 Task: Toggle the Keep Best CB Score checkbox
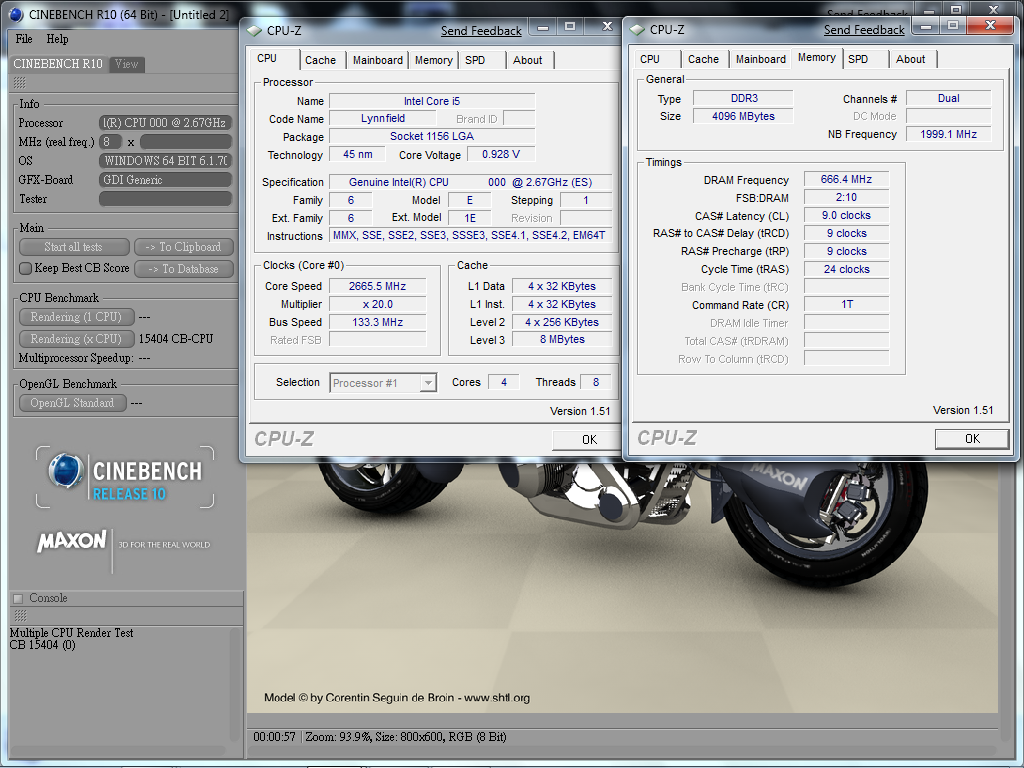26,268
